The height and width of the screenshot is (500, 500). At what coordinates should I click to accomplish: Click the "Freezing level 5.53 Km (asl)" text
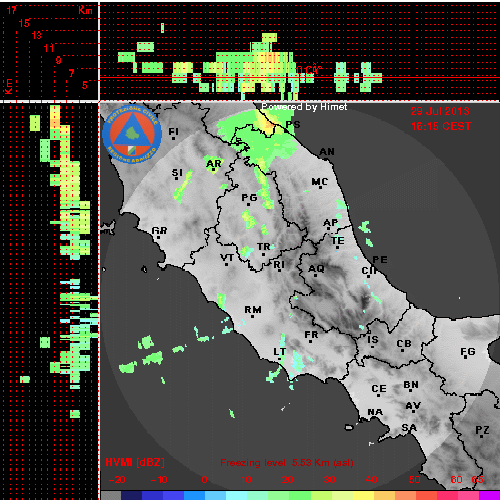(287, 463)
